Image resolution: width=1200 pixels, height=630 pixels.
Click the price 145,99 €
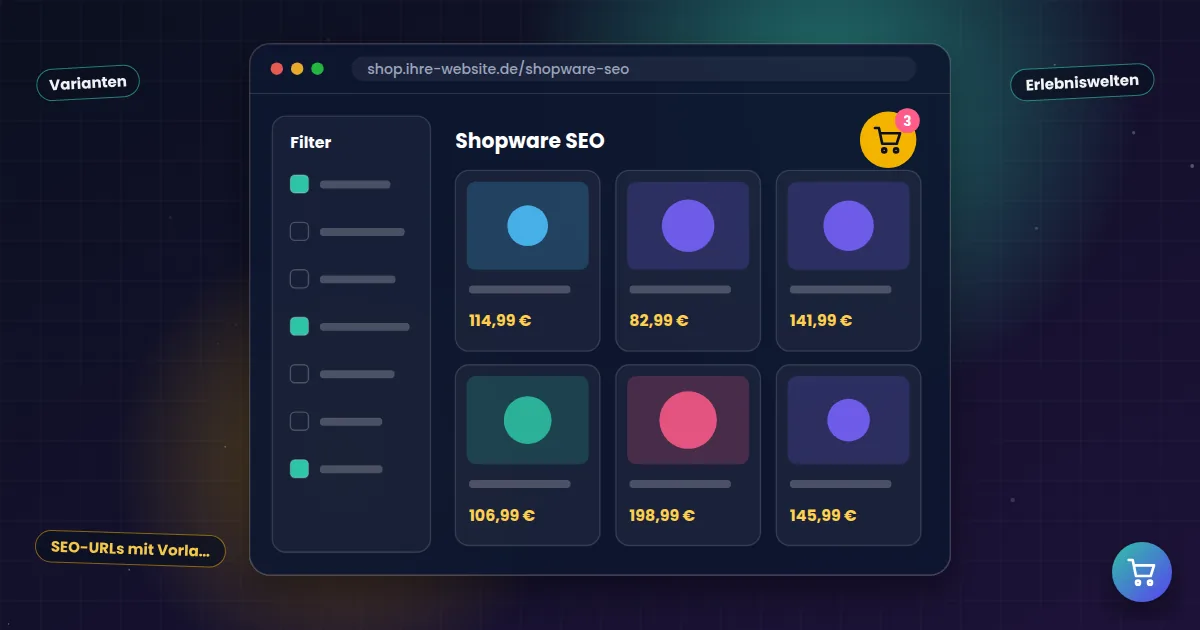pos(823,516)
